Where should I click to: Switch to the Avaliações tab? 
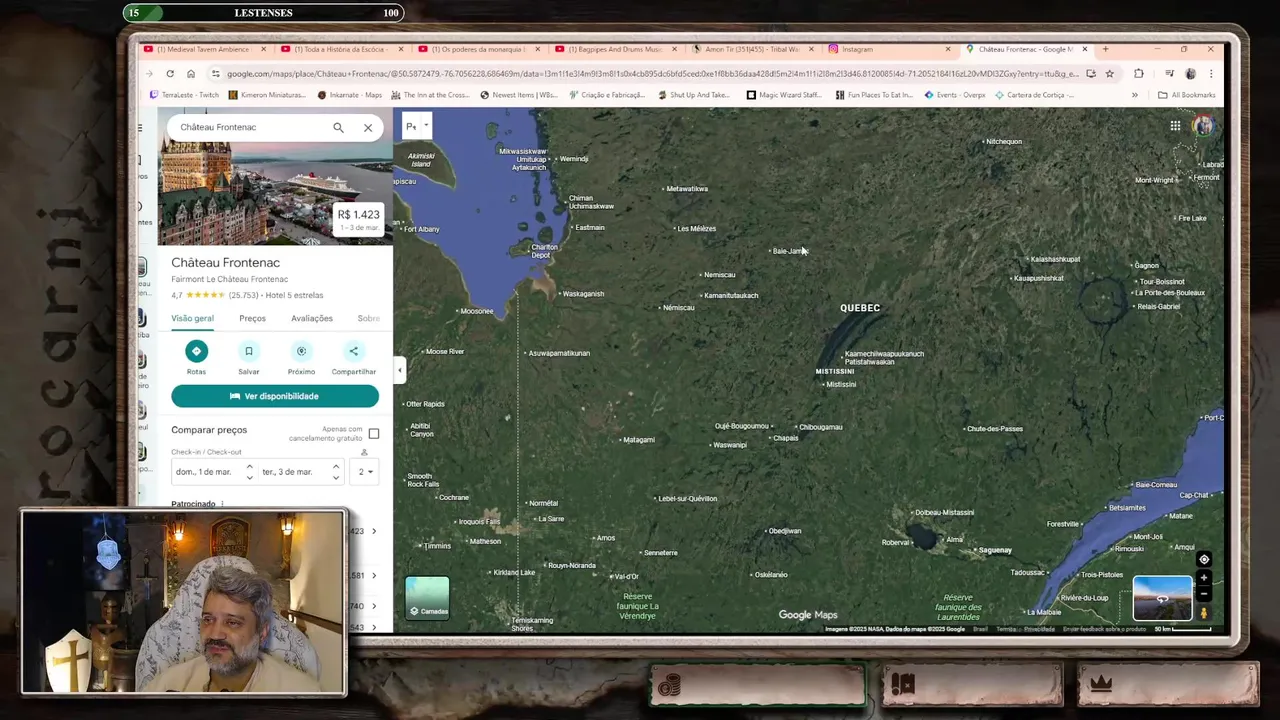pos(312,318)
